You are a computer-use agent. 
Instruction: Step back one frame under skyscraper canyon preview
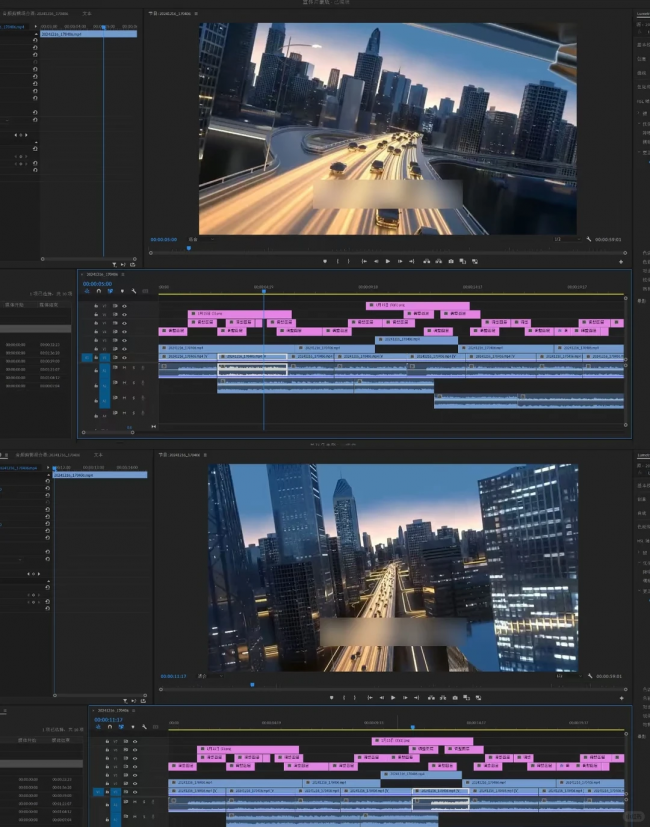click(380, 697)
